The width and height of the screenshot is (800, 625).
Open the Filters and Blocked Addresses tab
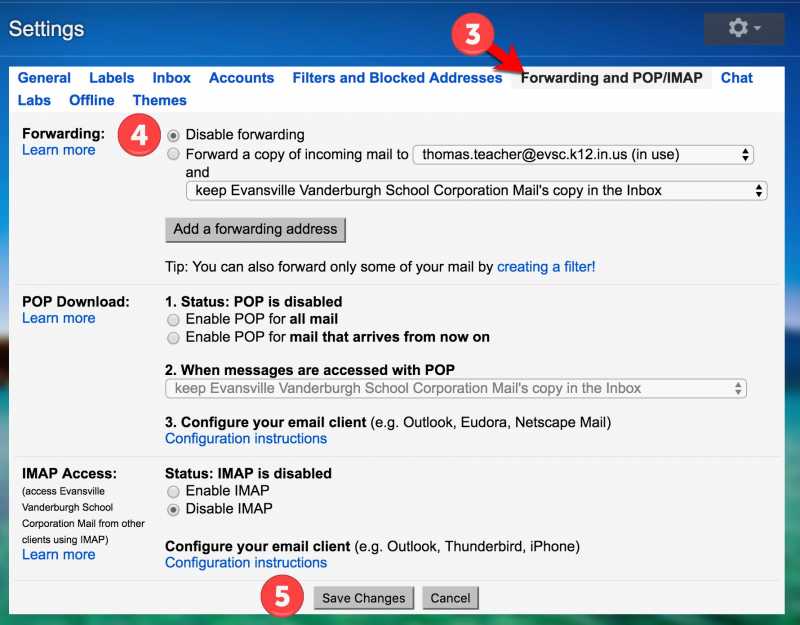click(x=397, y=78)
